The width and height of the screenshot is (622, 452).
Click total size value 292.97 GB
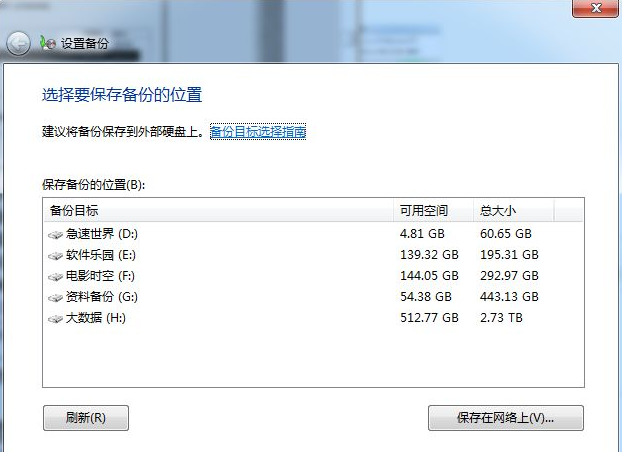coord(509,276)
